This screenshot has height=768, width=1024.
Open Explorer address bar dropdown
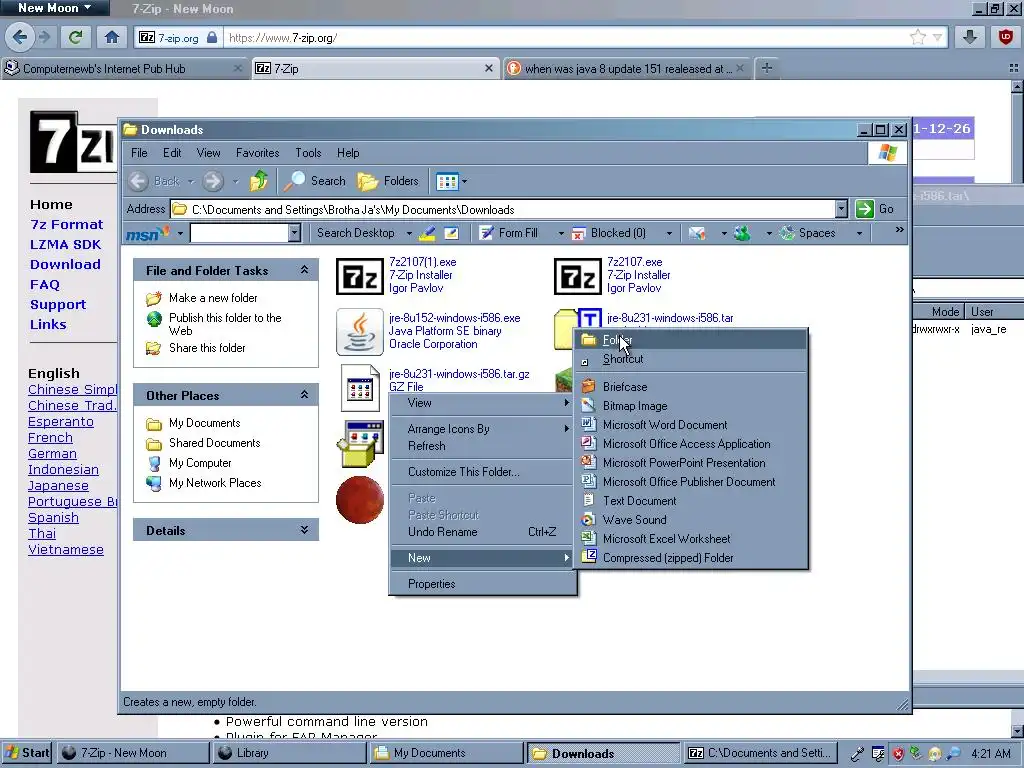tap(841, 209)
